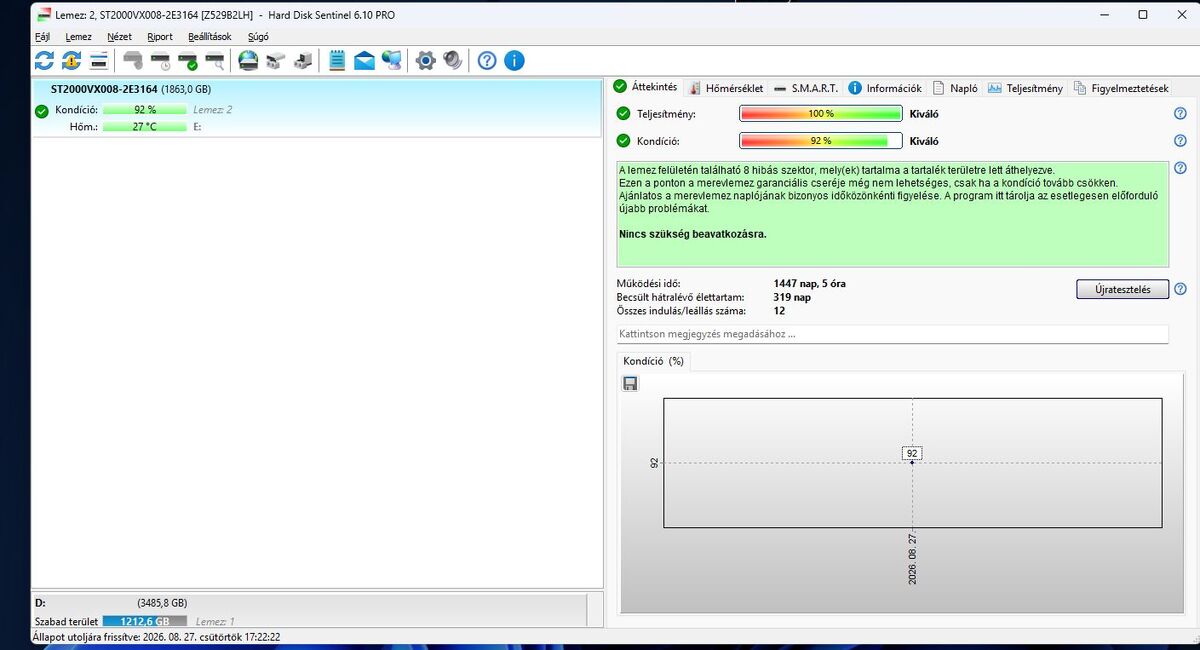Click the Működési idő value 1447 nap, 5 óra
The width and height of the screenshot is (1200, 650).
point(809,284)
